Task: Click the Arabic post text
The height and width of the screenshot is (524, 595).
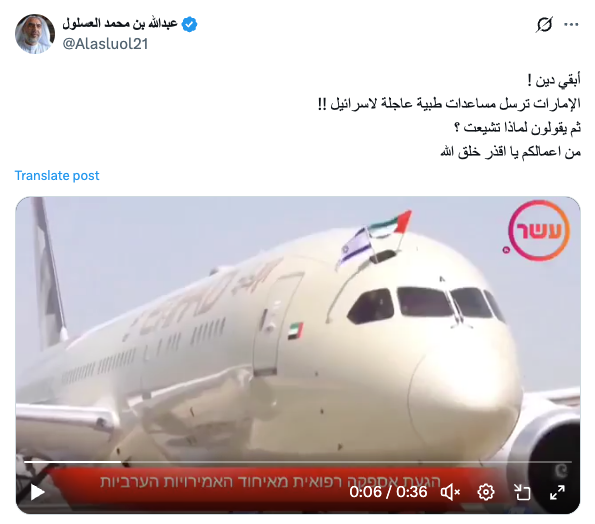Action: tap(449, 115)
